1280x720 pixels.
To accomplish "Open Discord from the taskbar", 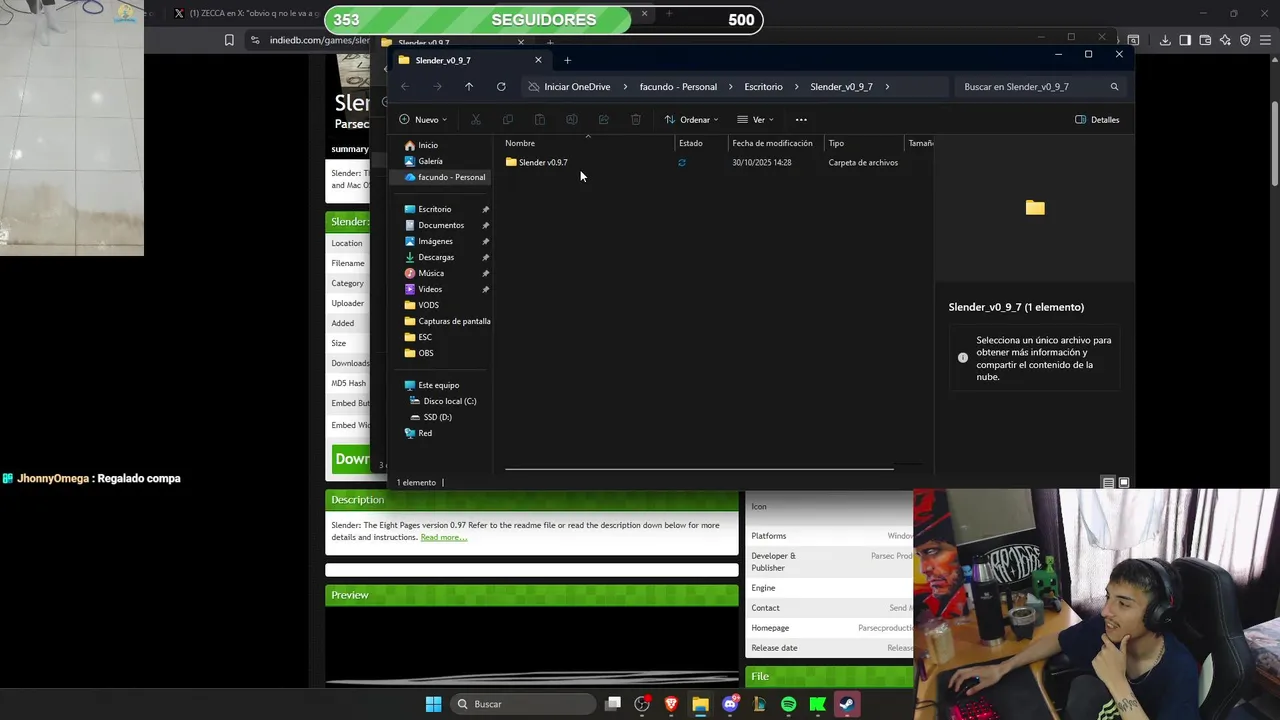I will (x=730, y=704).
